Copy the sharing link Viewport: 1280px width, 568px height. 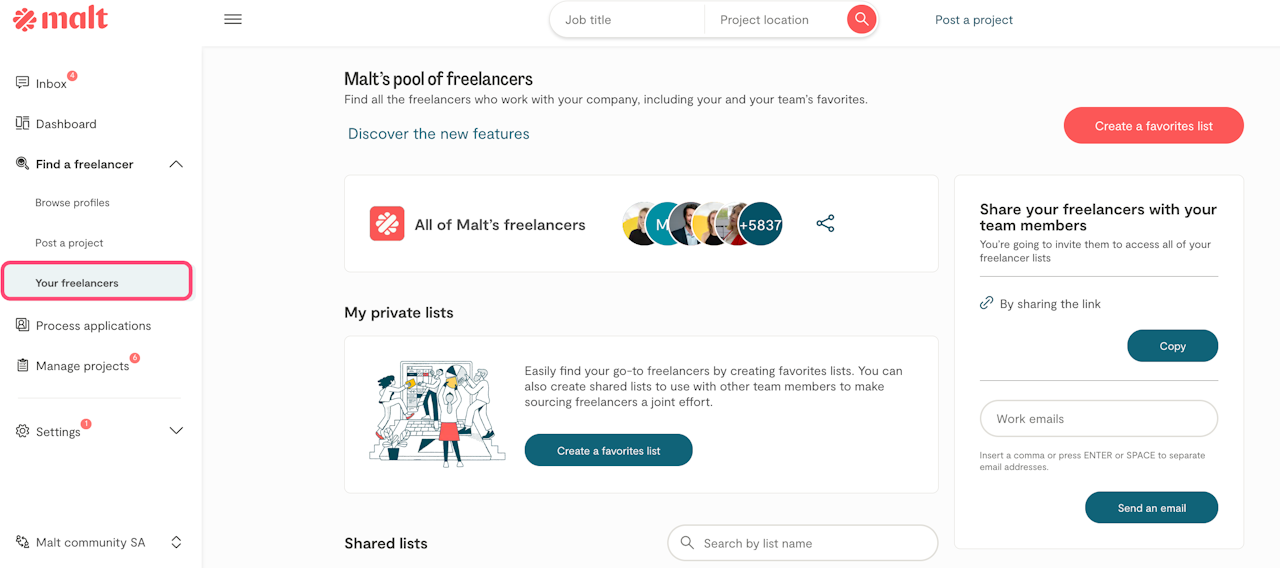coord(1172,346)
